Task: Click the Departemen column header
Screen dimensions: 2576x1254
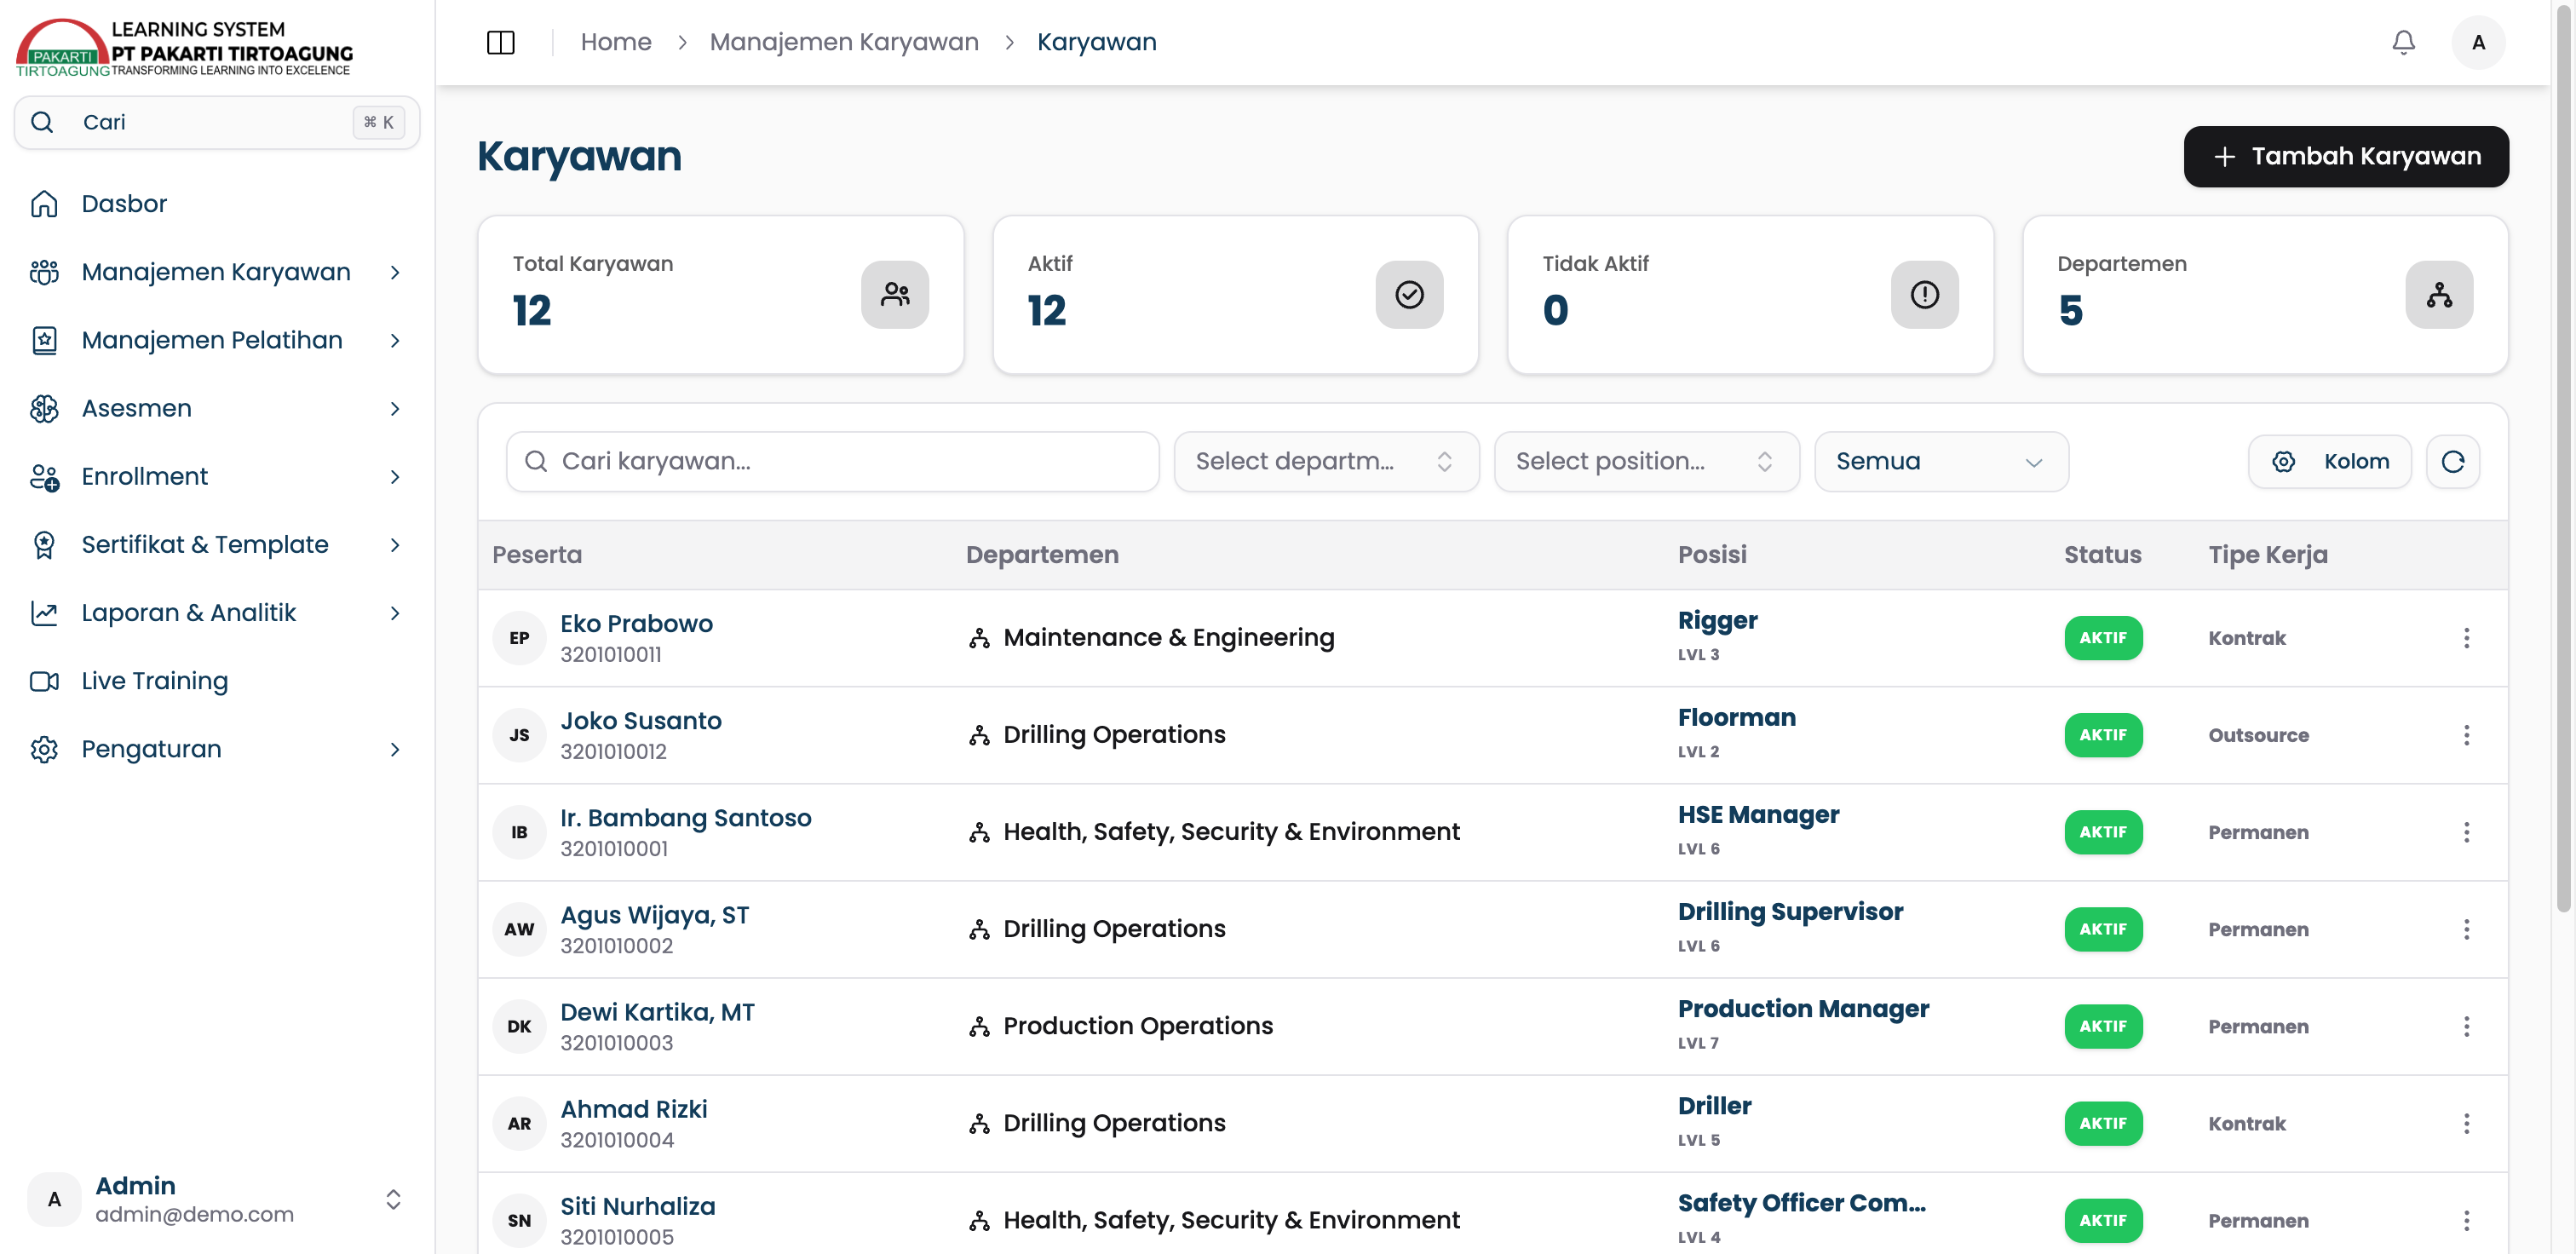Action: point(1042,555)
